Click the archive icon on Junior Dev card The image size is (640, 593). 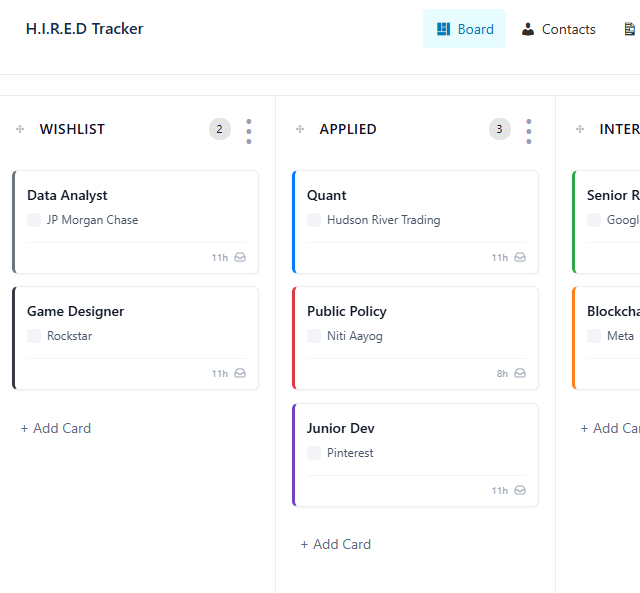point(520,491)
